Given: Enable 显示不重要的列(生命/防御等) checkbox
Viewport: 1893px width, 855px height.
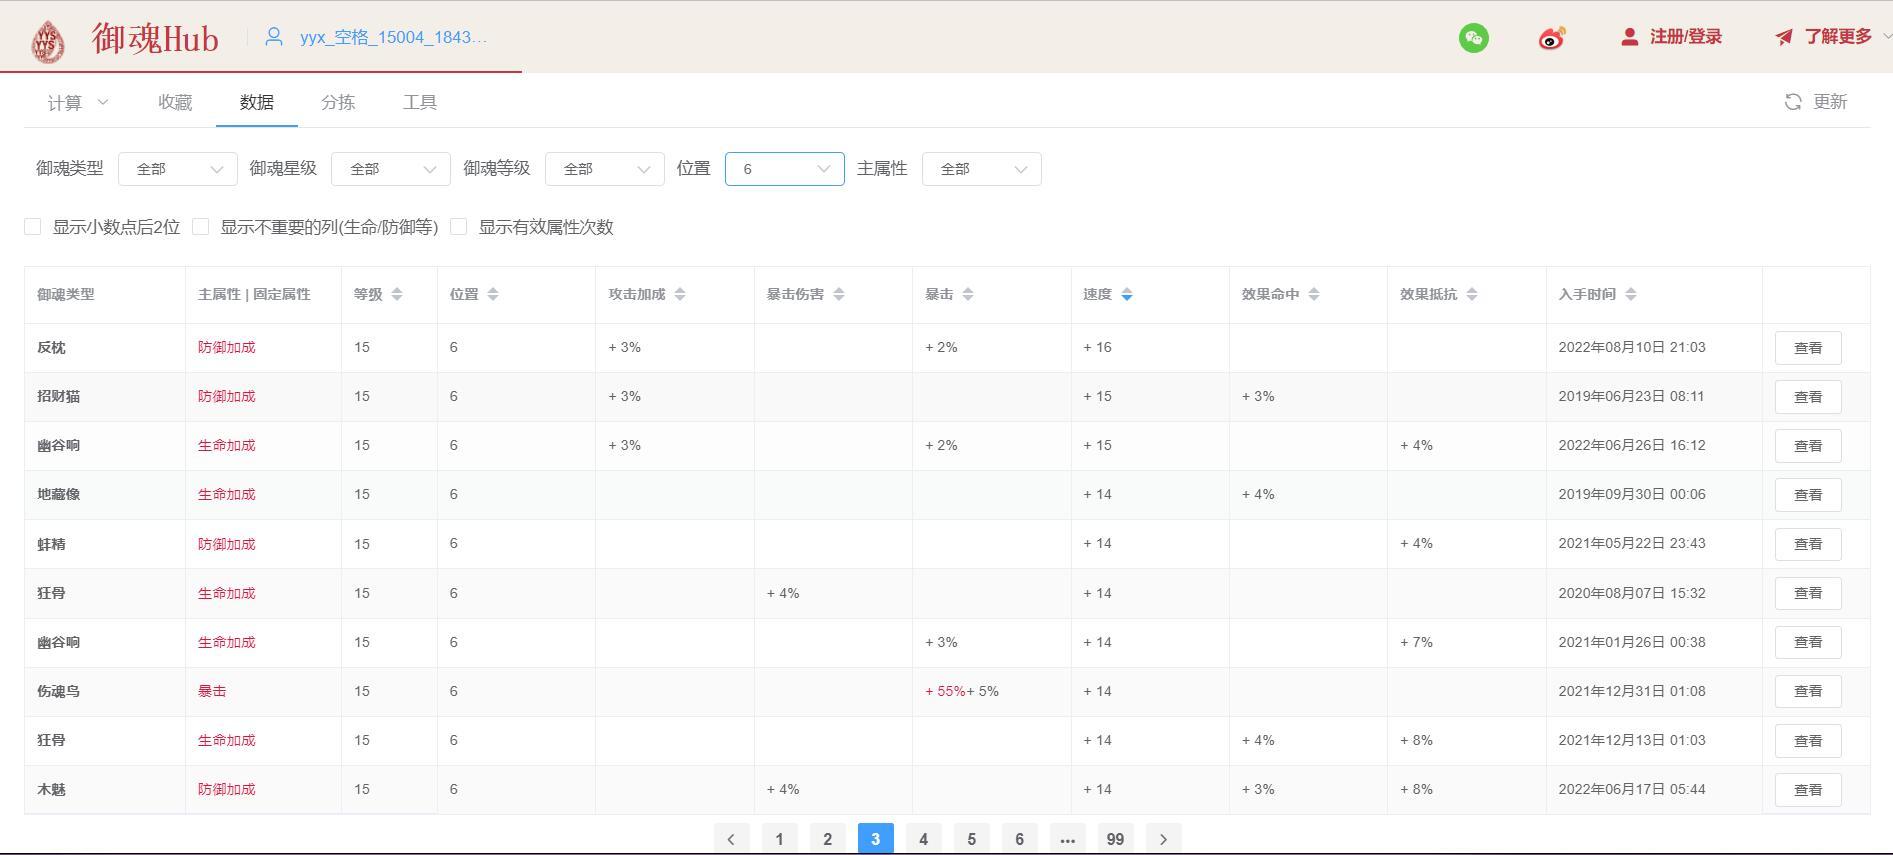Looking at the screenshot, I should [201, 227].
